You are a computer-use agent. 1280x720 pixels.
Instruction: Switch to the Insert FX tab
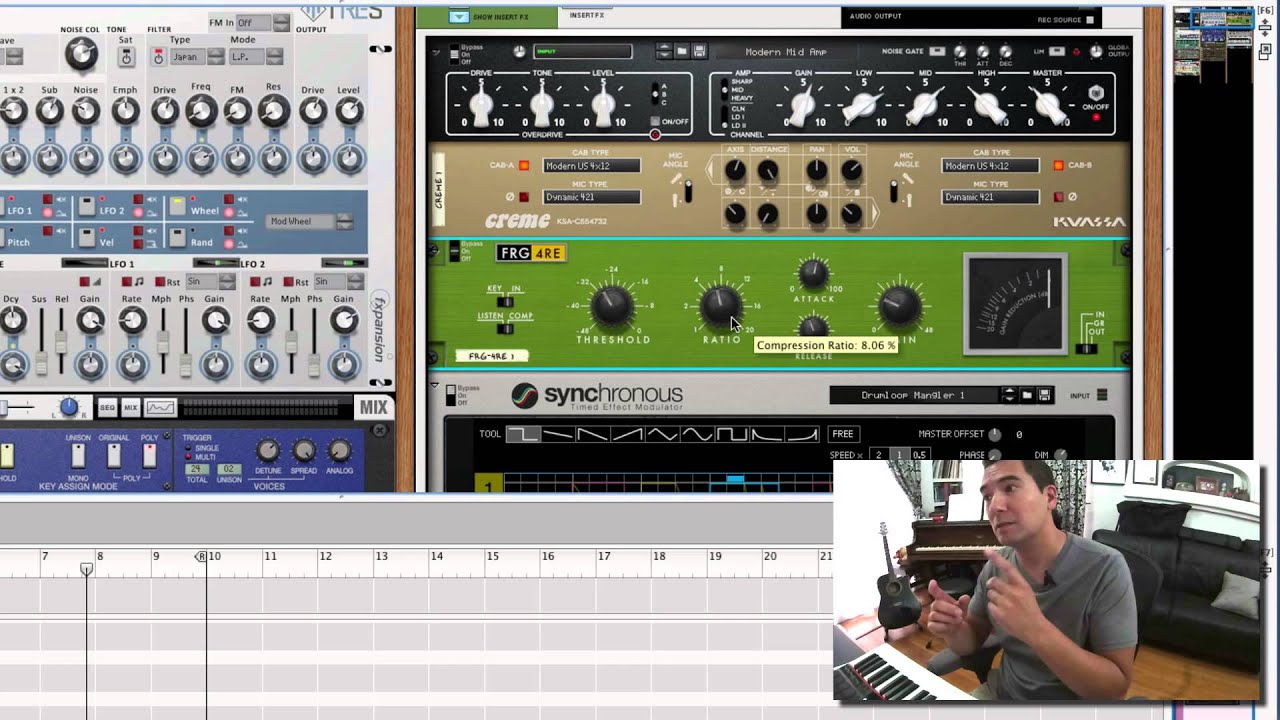(587, 15)
